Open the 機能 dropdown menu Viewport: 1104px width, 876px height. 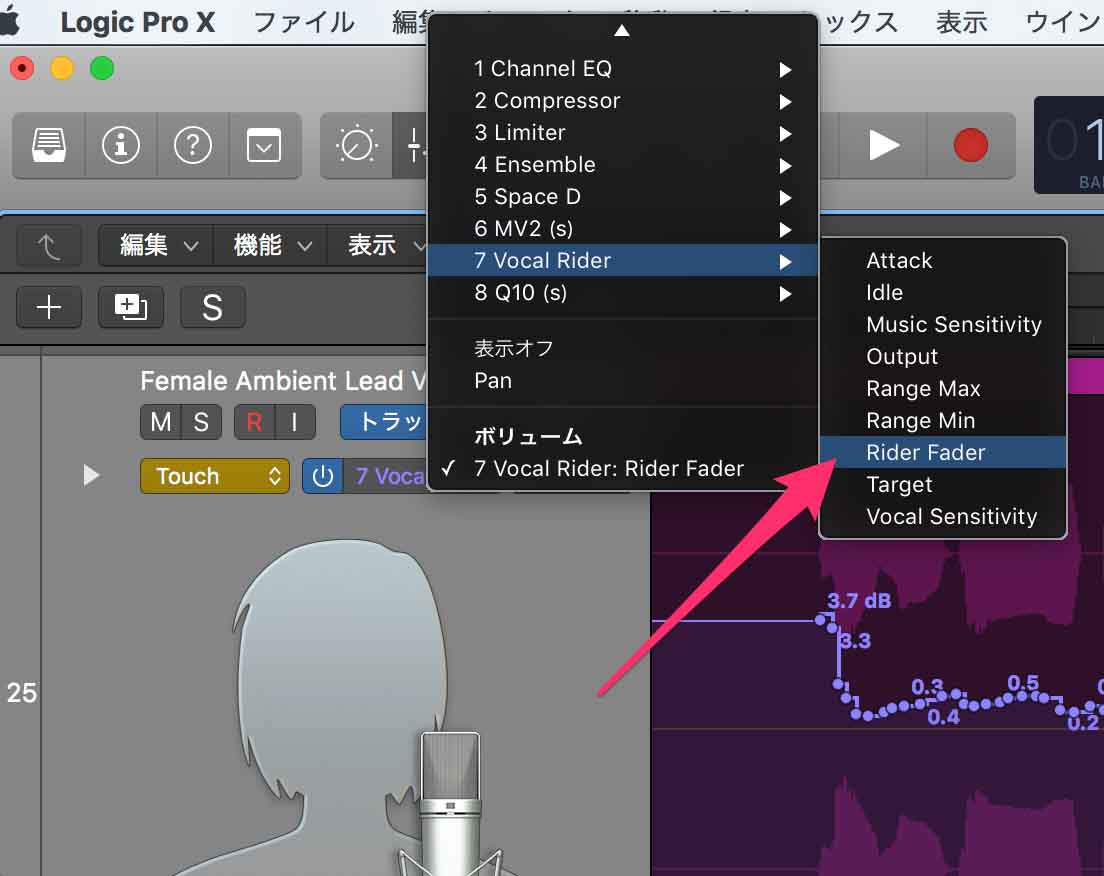(271, 246)
